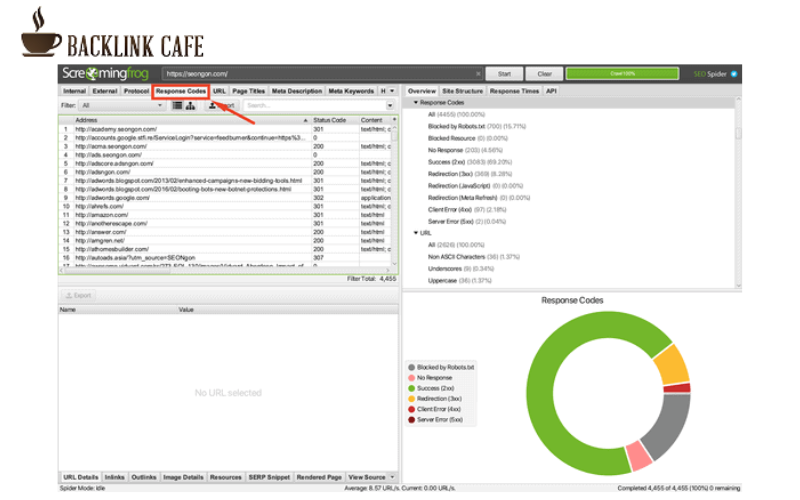Select row http://adwords.google.com/
The height and width of the screenshot is (500, 800).
[224, 198]
